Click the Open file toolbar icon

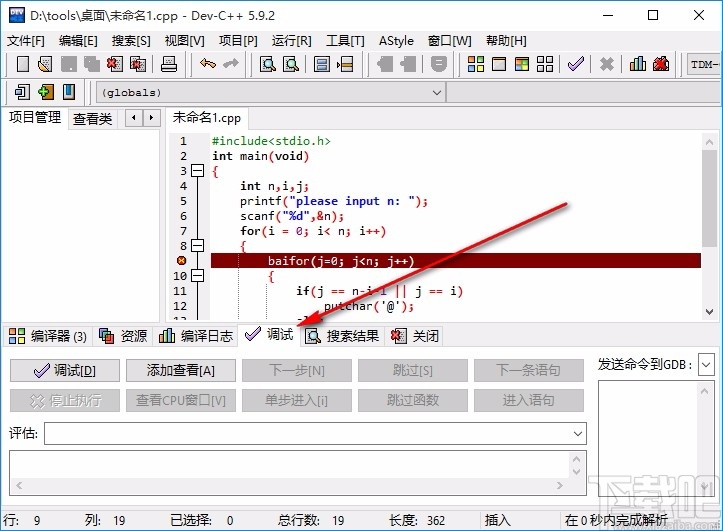click(x=45, y=64)
